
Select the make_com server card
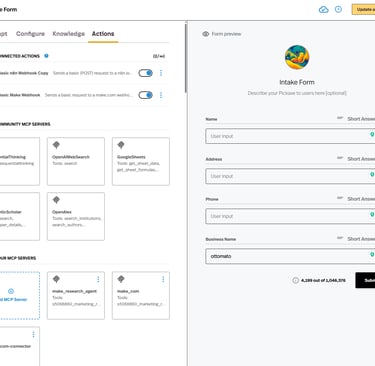pos(141,296)
